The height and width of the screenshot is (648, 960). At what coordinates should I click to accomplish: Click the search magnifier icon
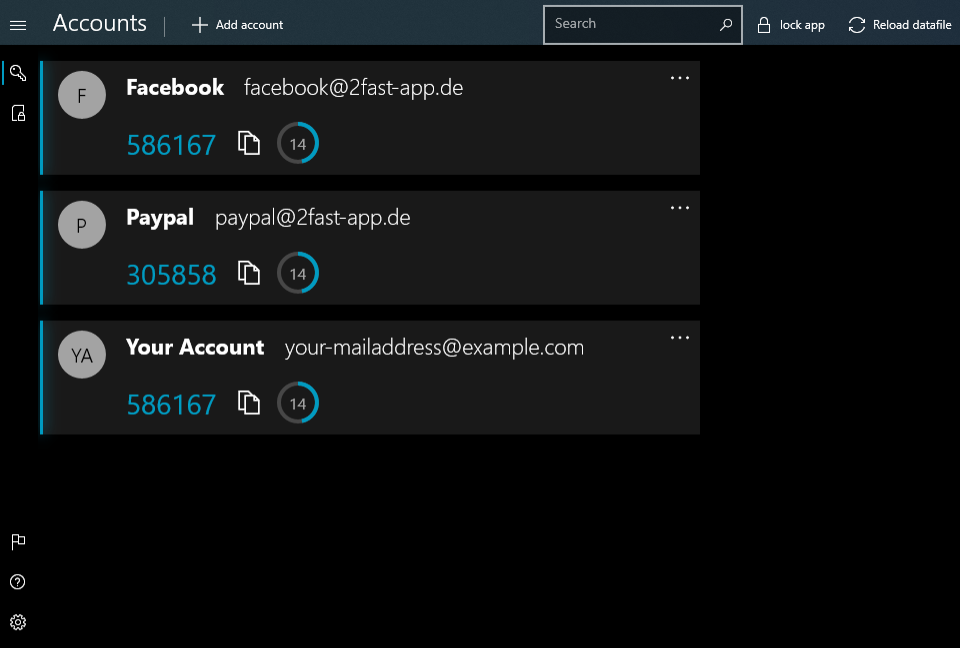click(726, 24)
